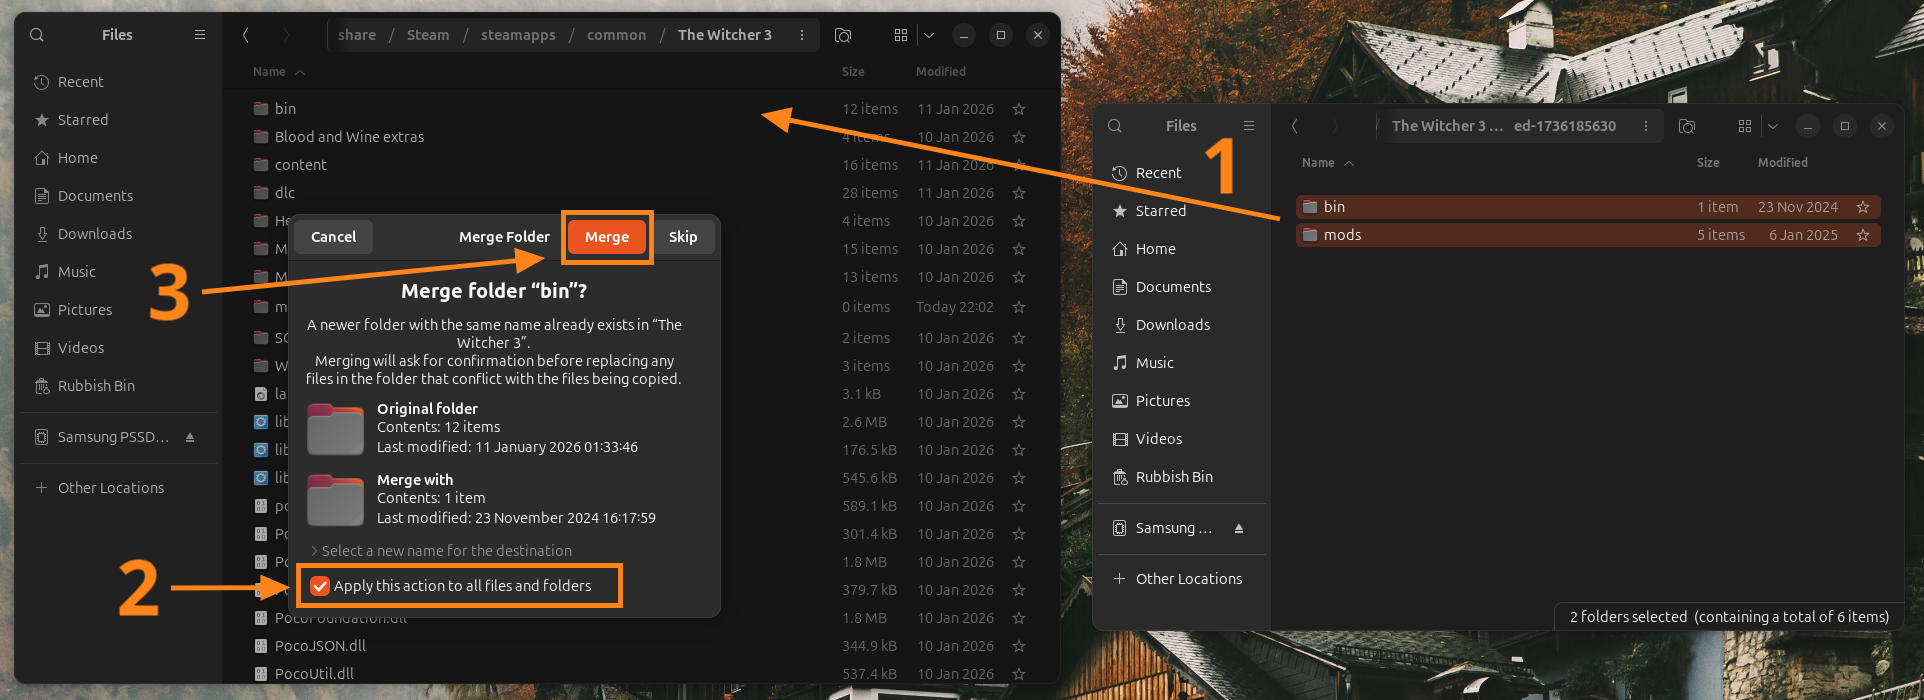
Task: Toggle 'Apply this action to all files' checkbox
Action: [x=320, y=586]
